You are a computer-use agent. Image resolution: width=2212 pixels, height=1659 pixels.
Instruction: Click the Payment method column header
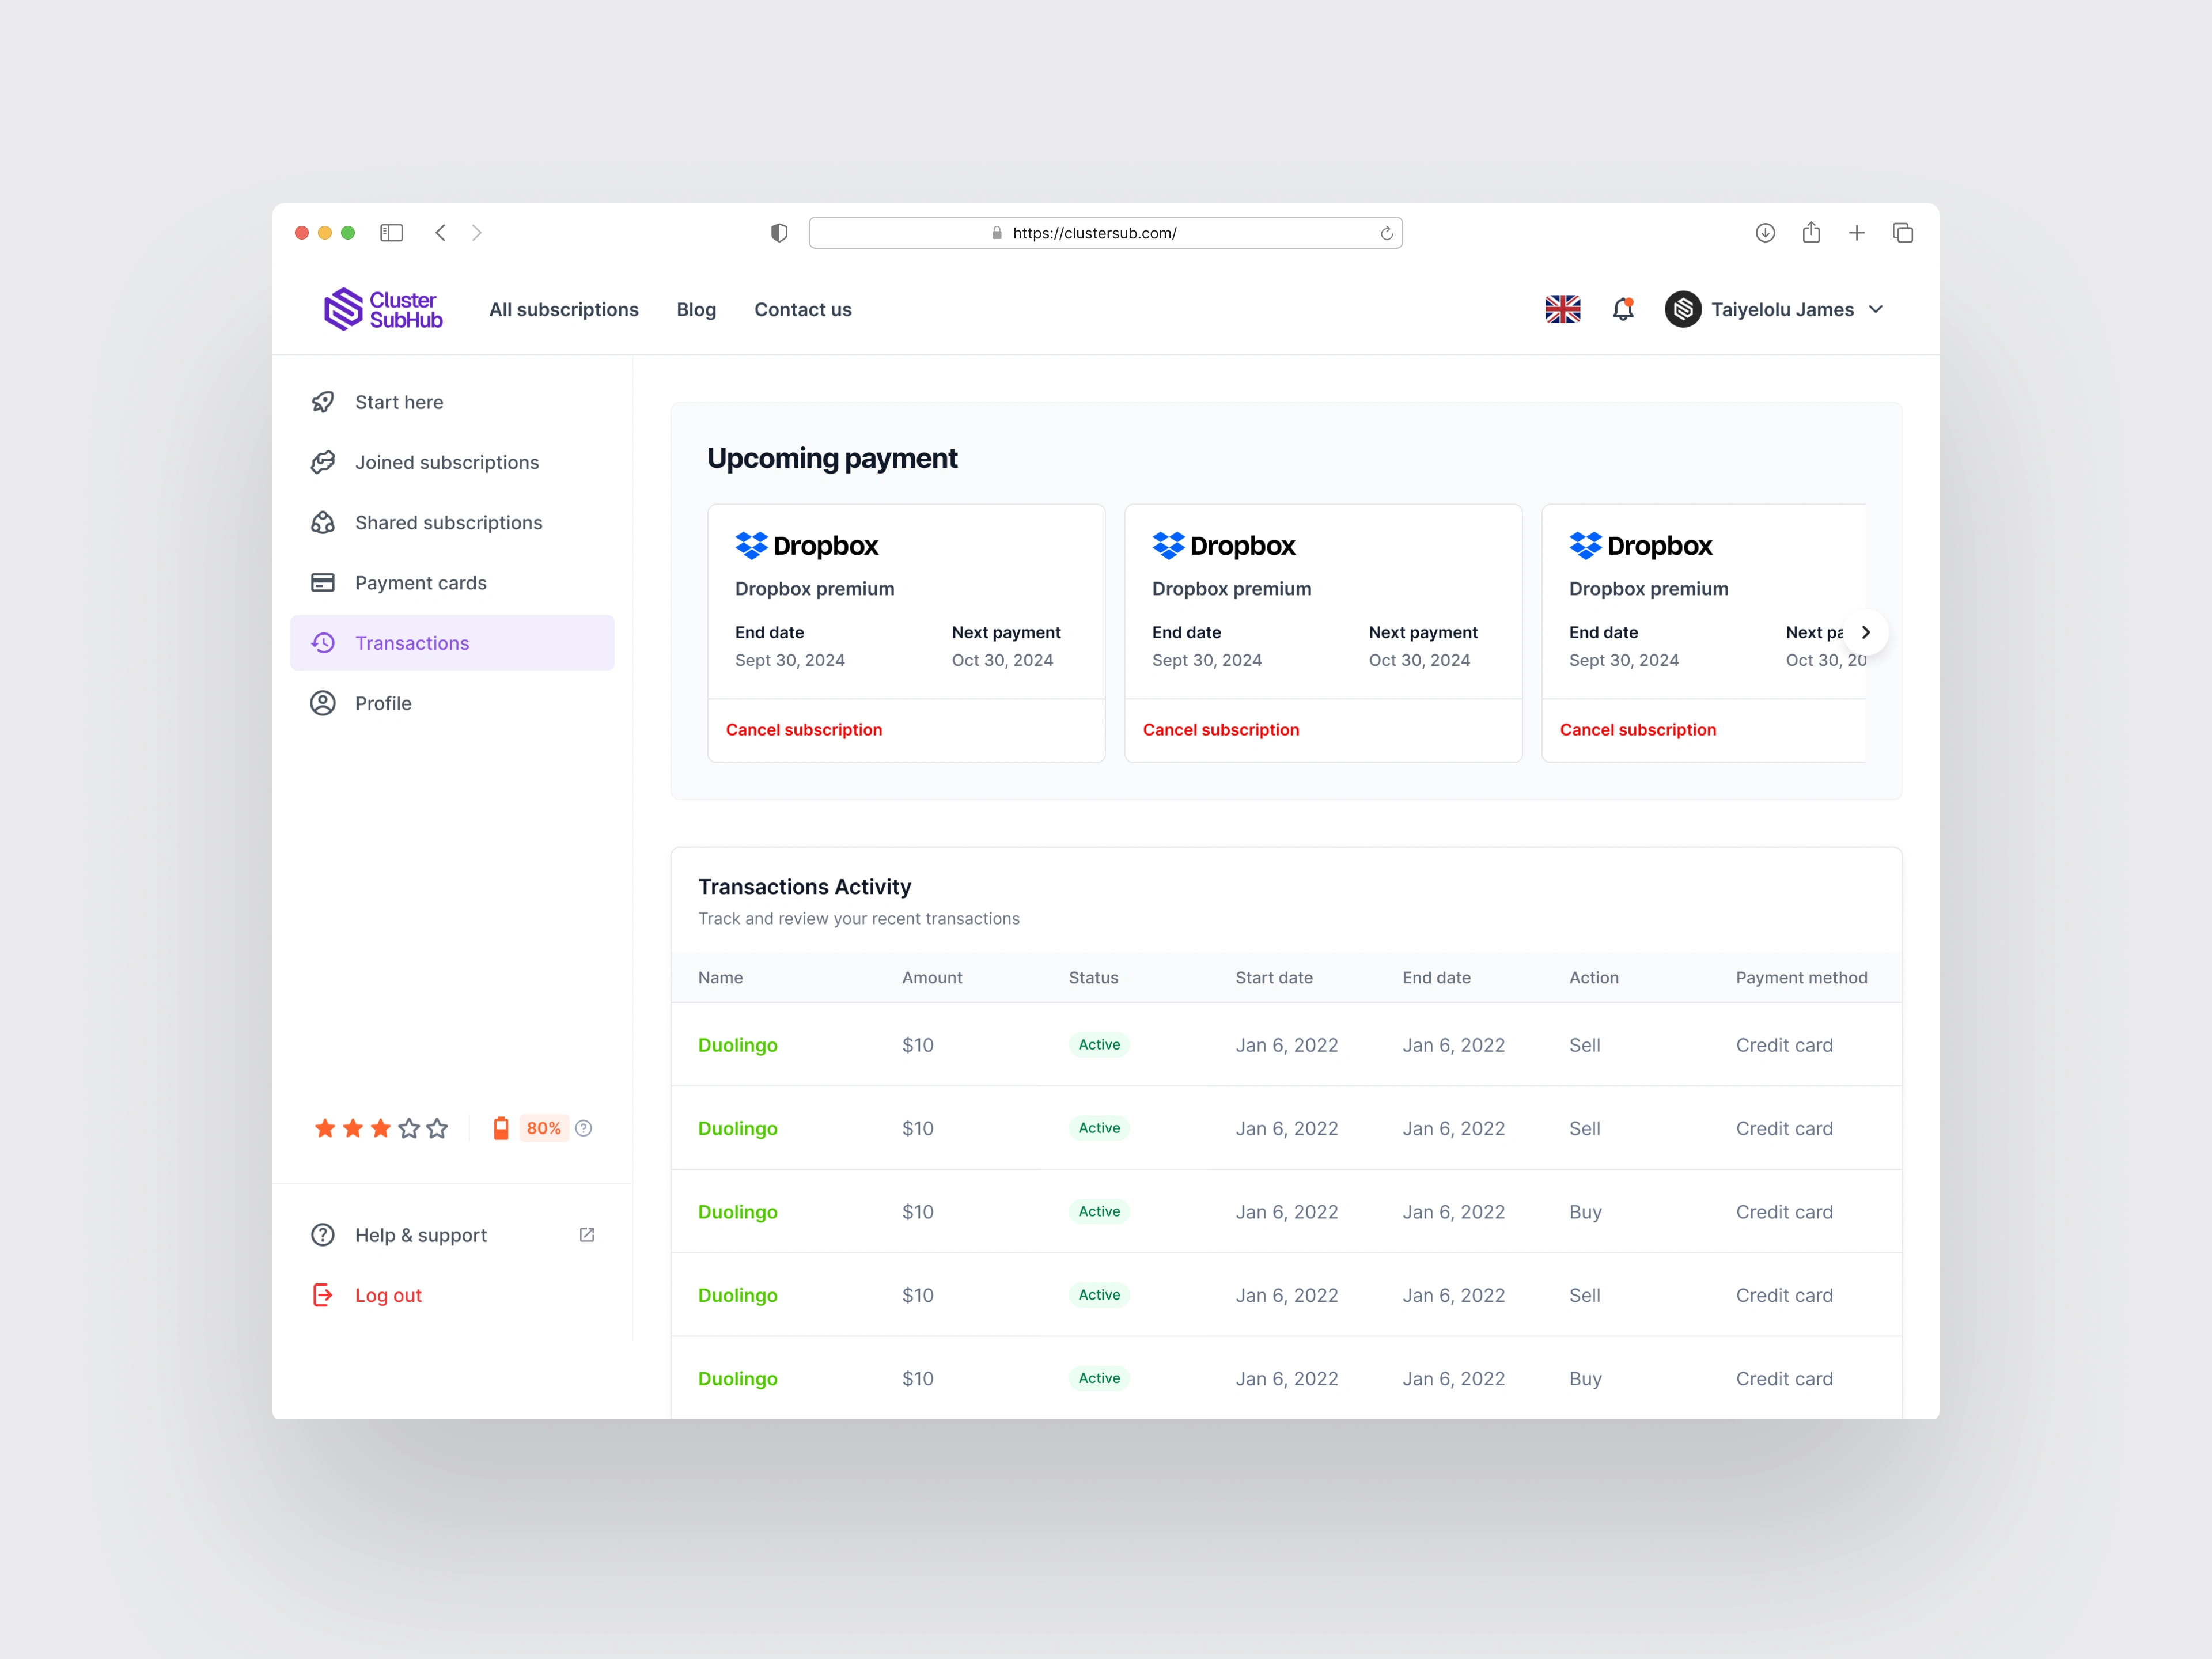[1801, 978]
